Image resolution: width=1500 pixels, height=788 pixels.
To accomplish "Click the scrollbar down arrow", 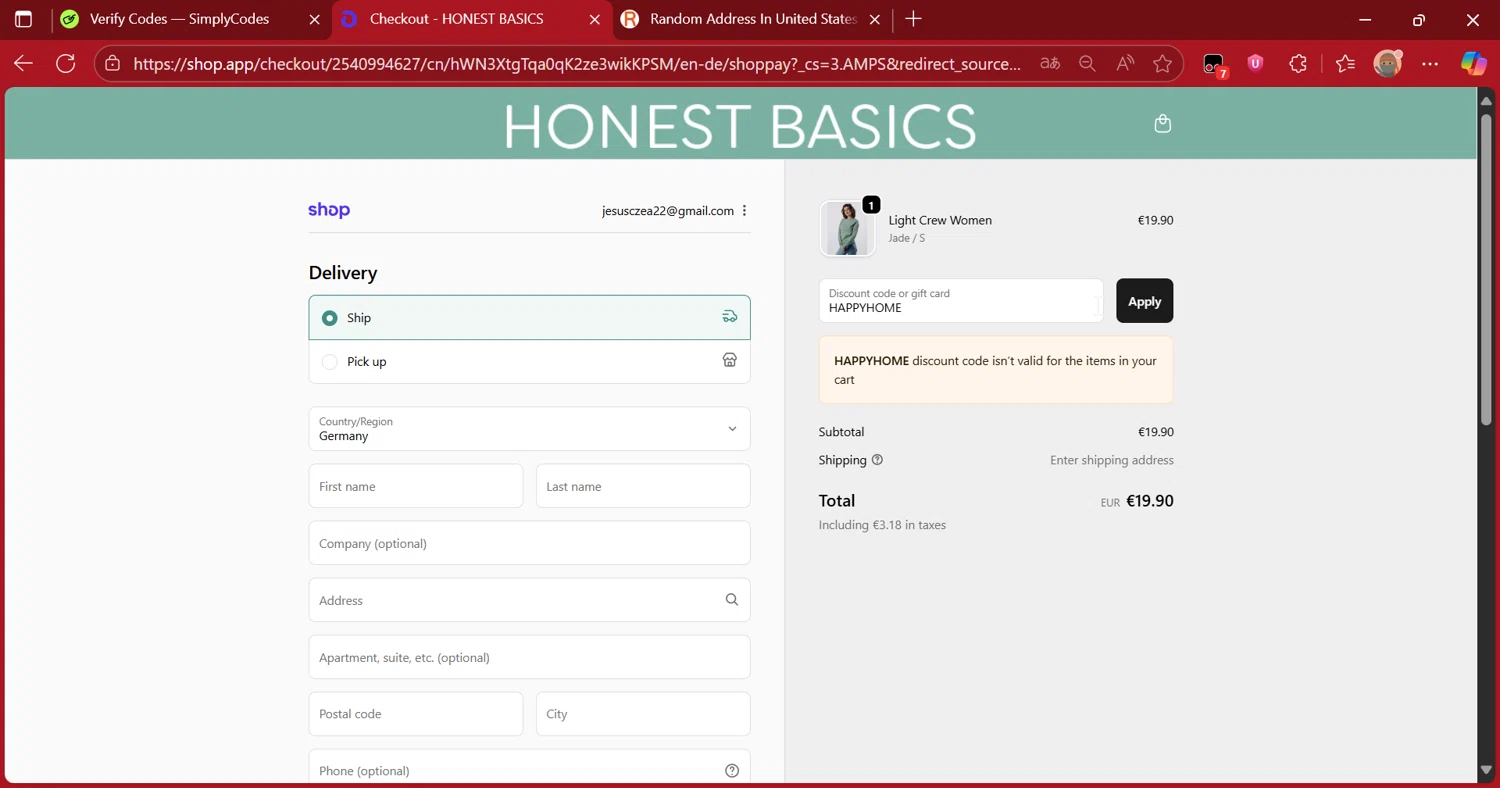I will pyautogui.click(x=1486, y=770).
